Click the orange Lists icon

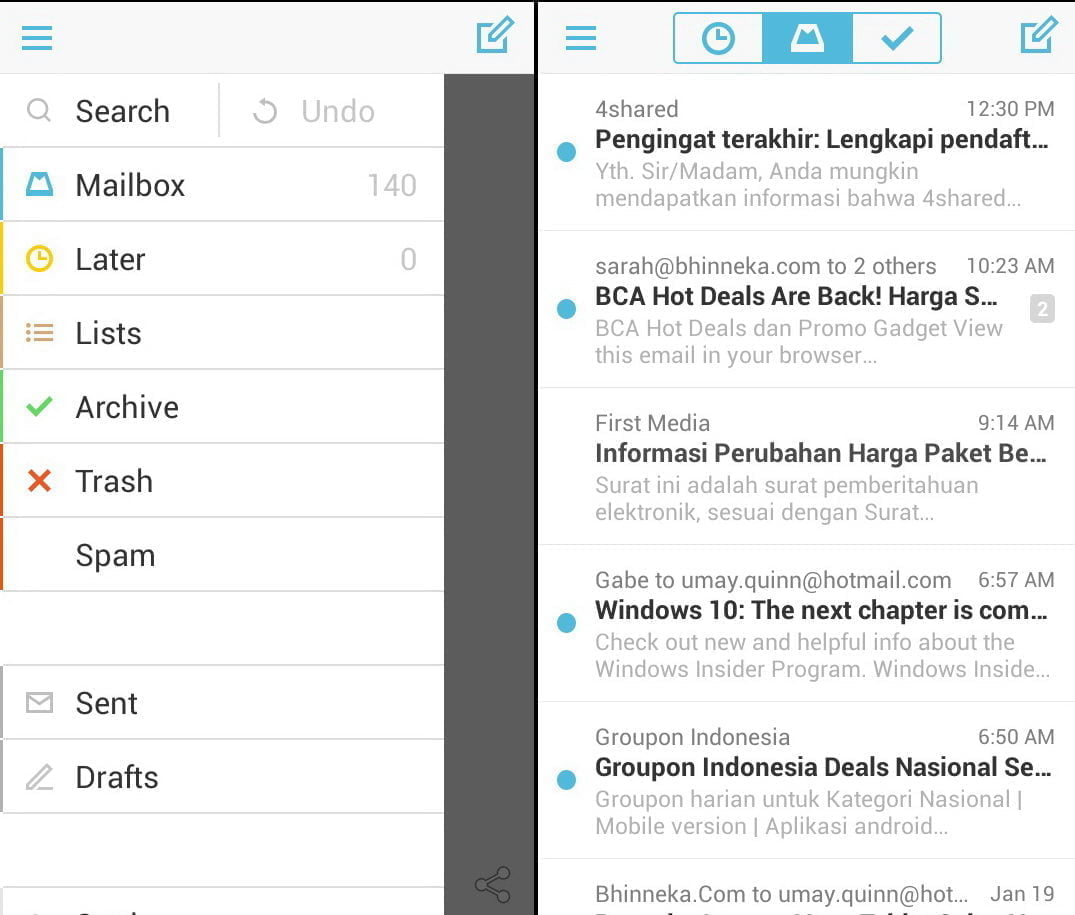coord(39,333)
